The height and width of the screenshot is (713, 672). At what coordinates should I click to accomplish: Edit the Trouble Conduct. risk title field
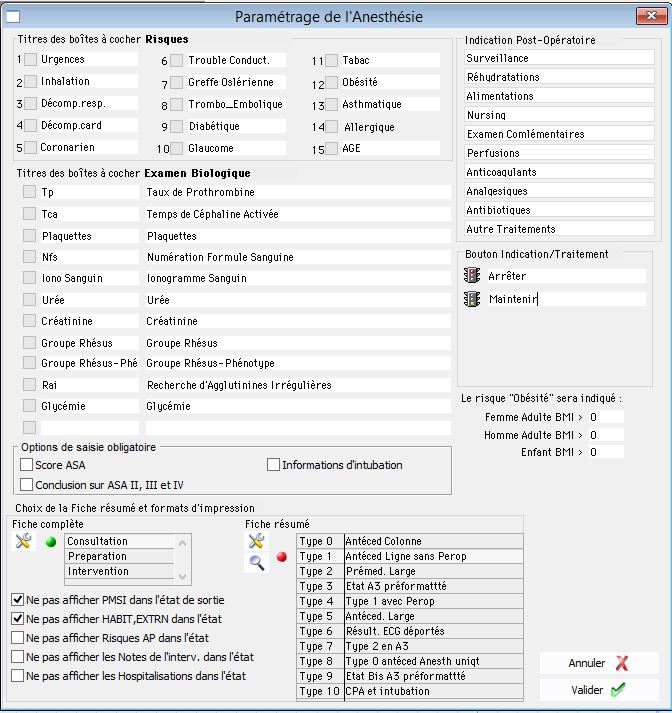point(236,60)
